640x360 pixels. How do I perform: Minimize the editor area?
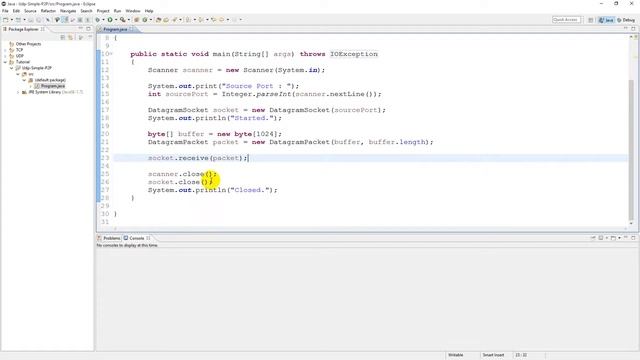click(x=626, y=29)
